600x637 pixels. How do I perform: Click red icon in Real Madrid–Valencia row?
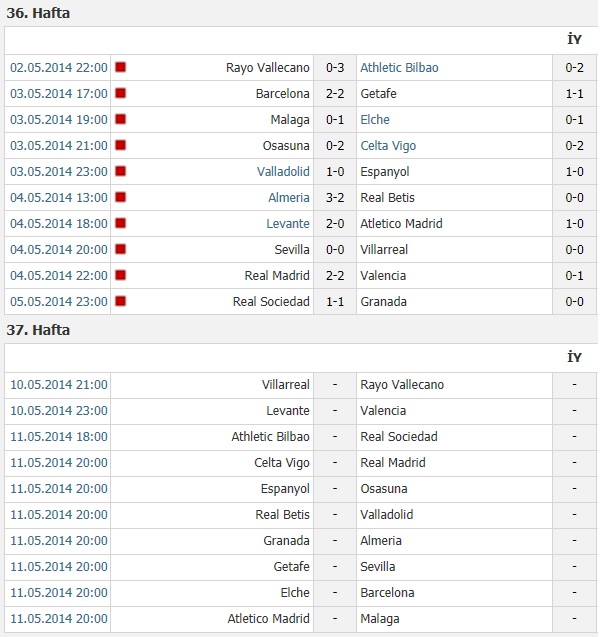(x=120, y=276)
